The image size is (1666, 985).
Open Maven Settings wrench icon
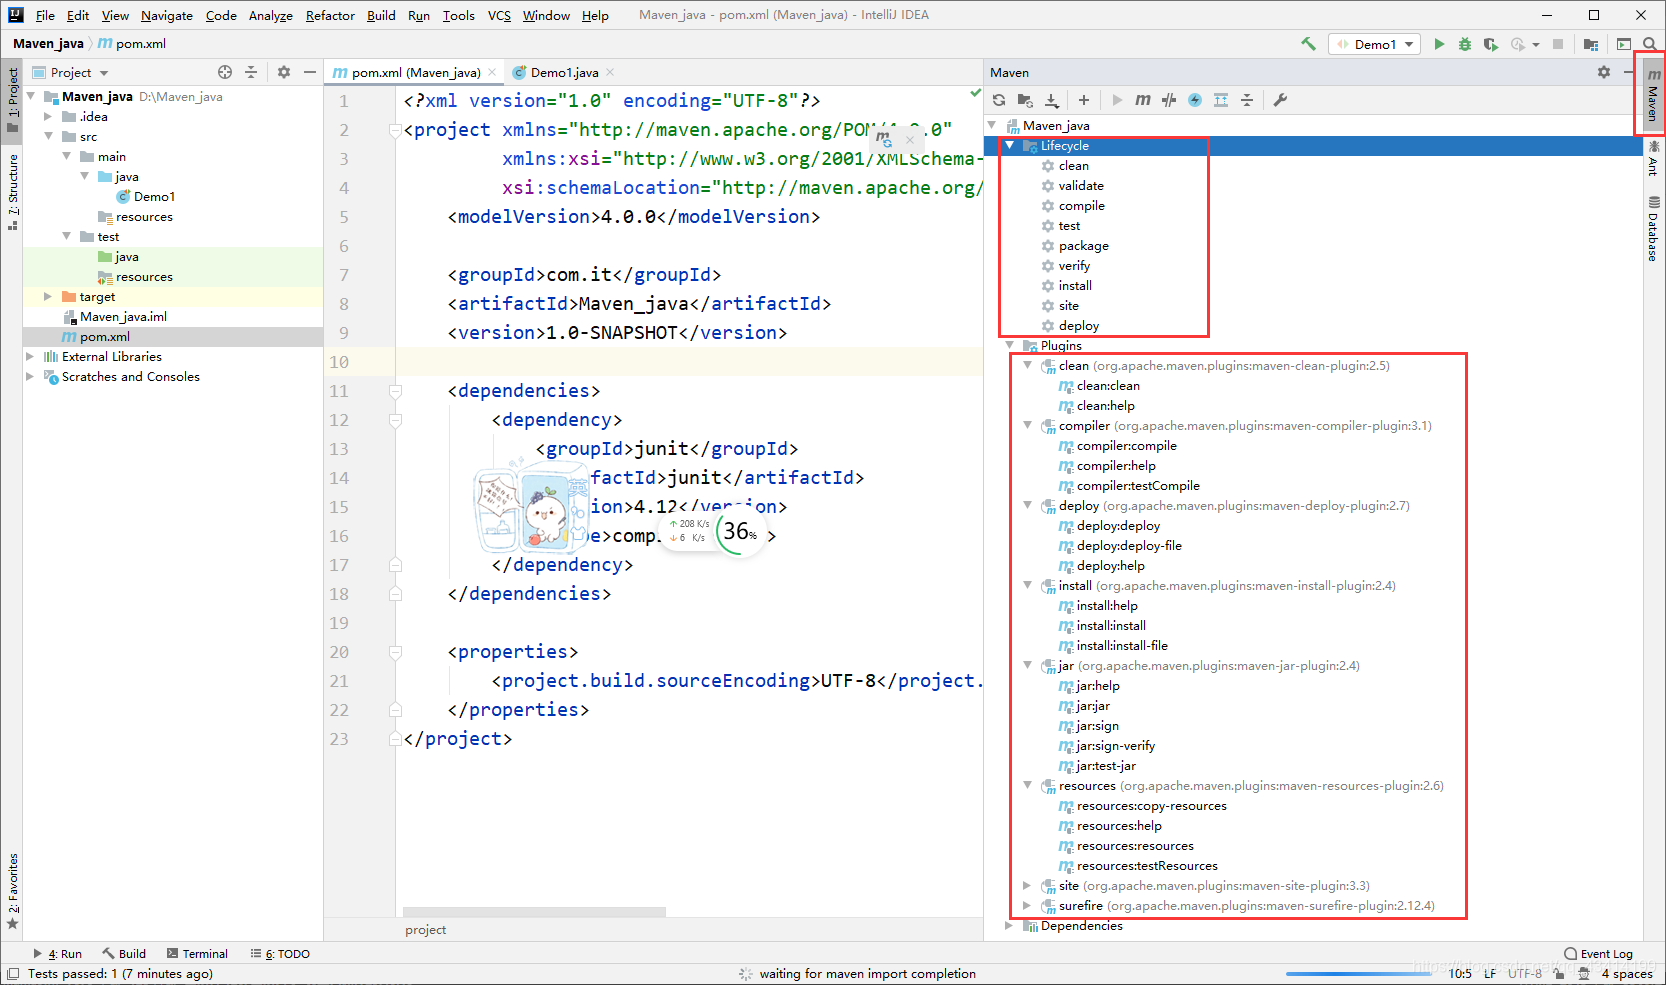[x=1280, y=100]
